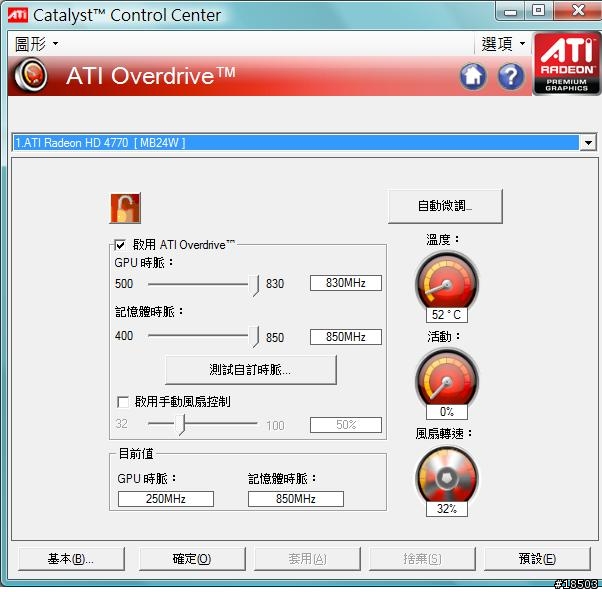The height and width of the screenshot is (592, 602).
Task: Click the current memory clock 850MHz field in 目前值
Action: (x=296, y=499)
